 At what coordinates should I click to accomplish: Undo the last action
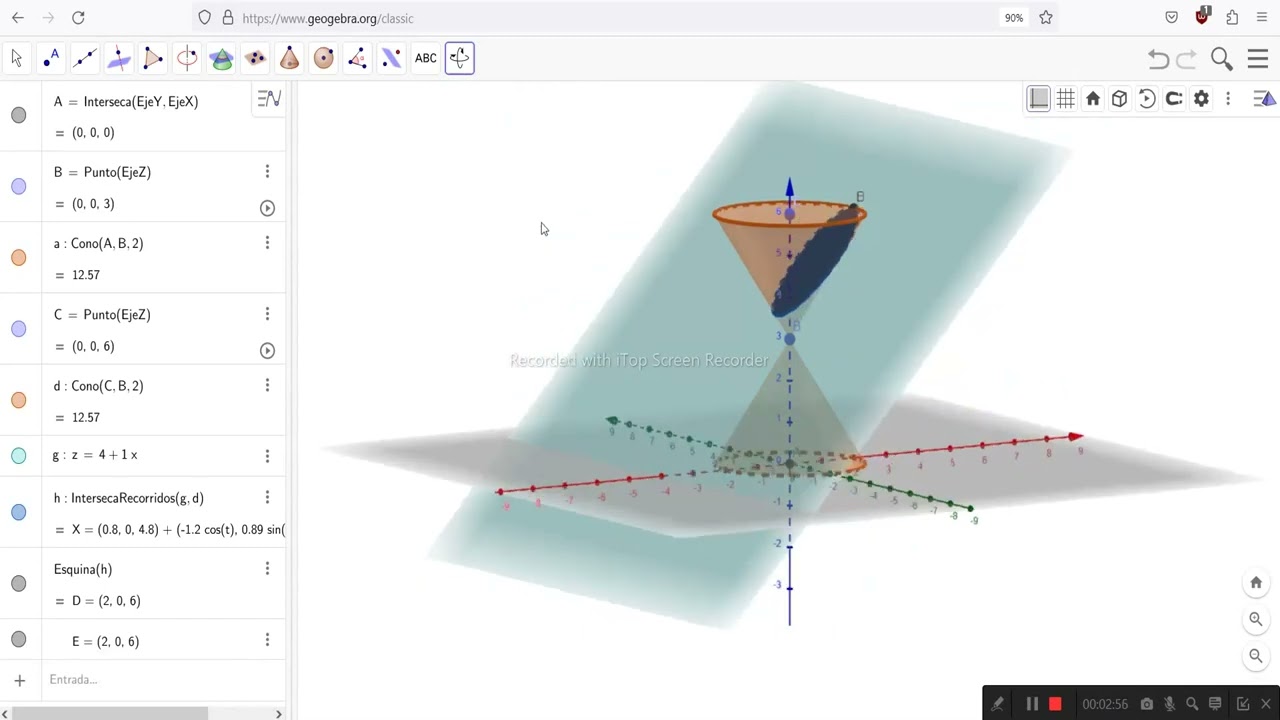point(1158,60)
